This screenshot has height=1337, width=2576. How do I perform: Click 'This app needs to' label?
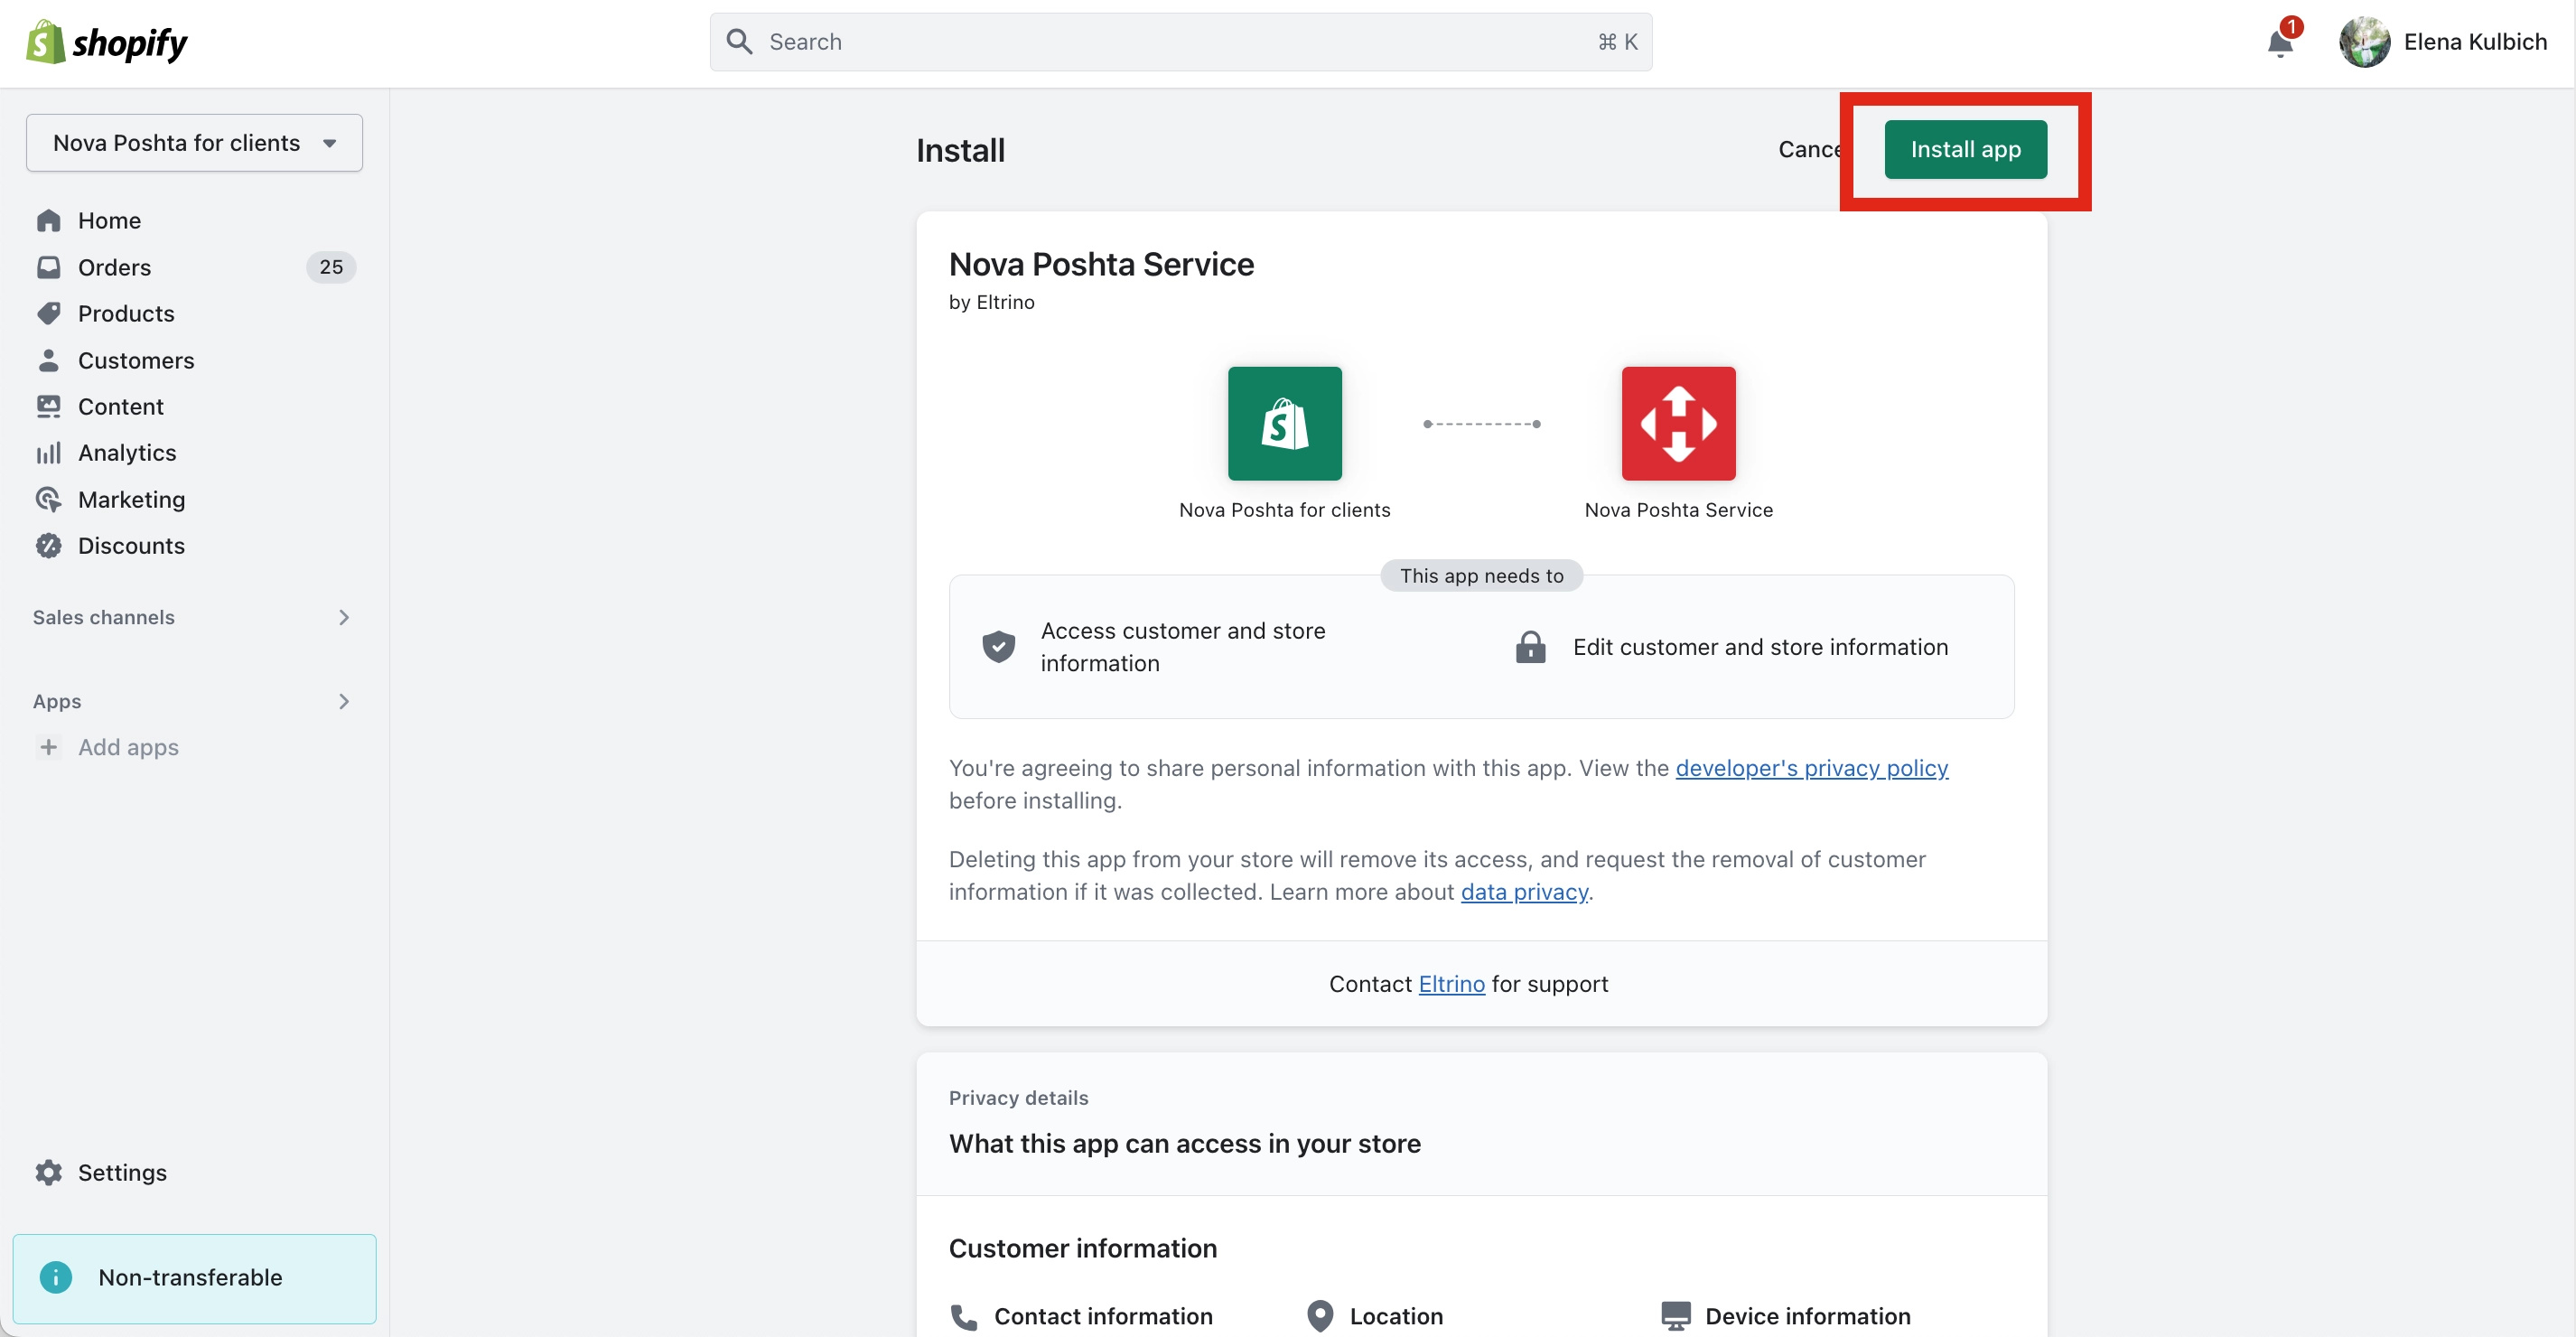[1481, 575]
